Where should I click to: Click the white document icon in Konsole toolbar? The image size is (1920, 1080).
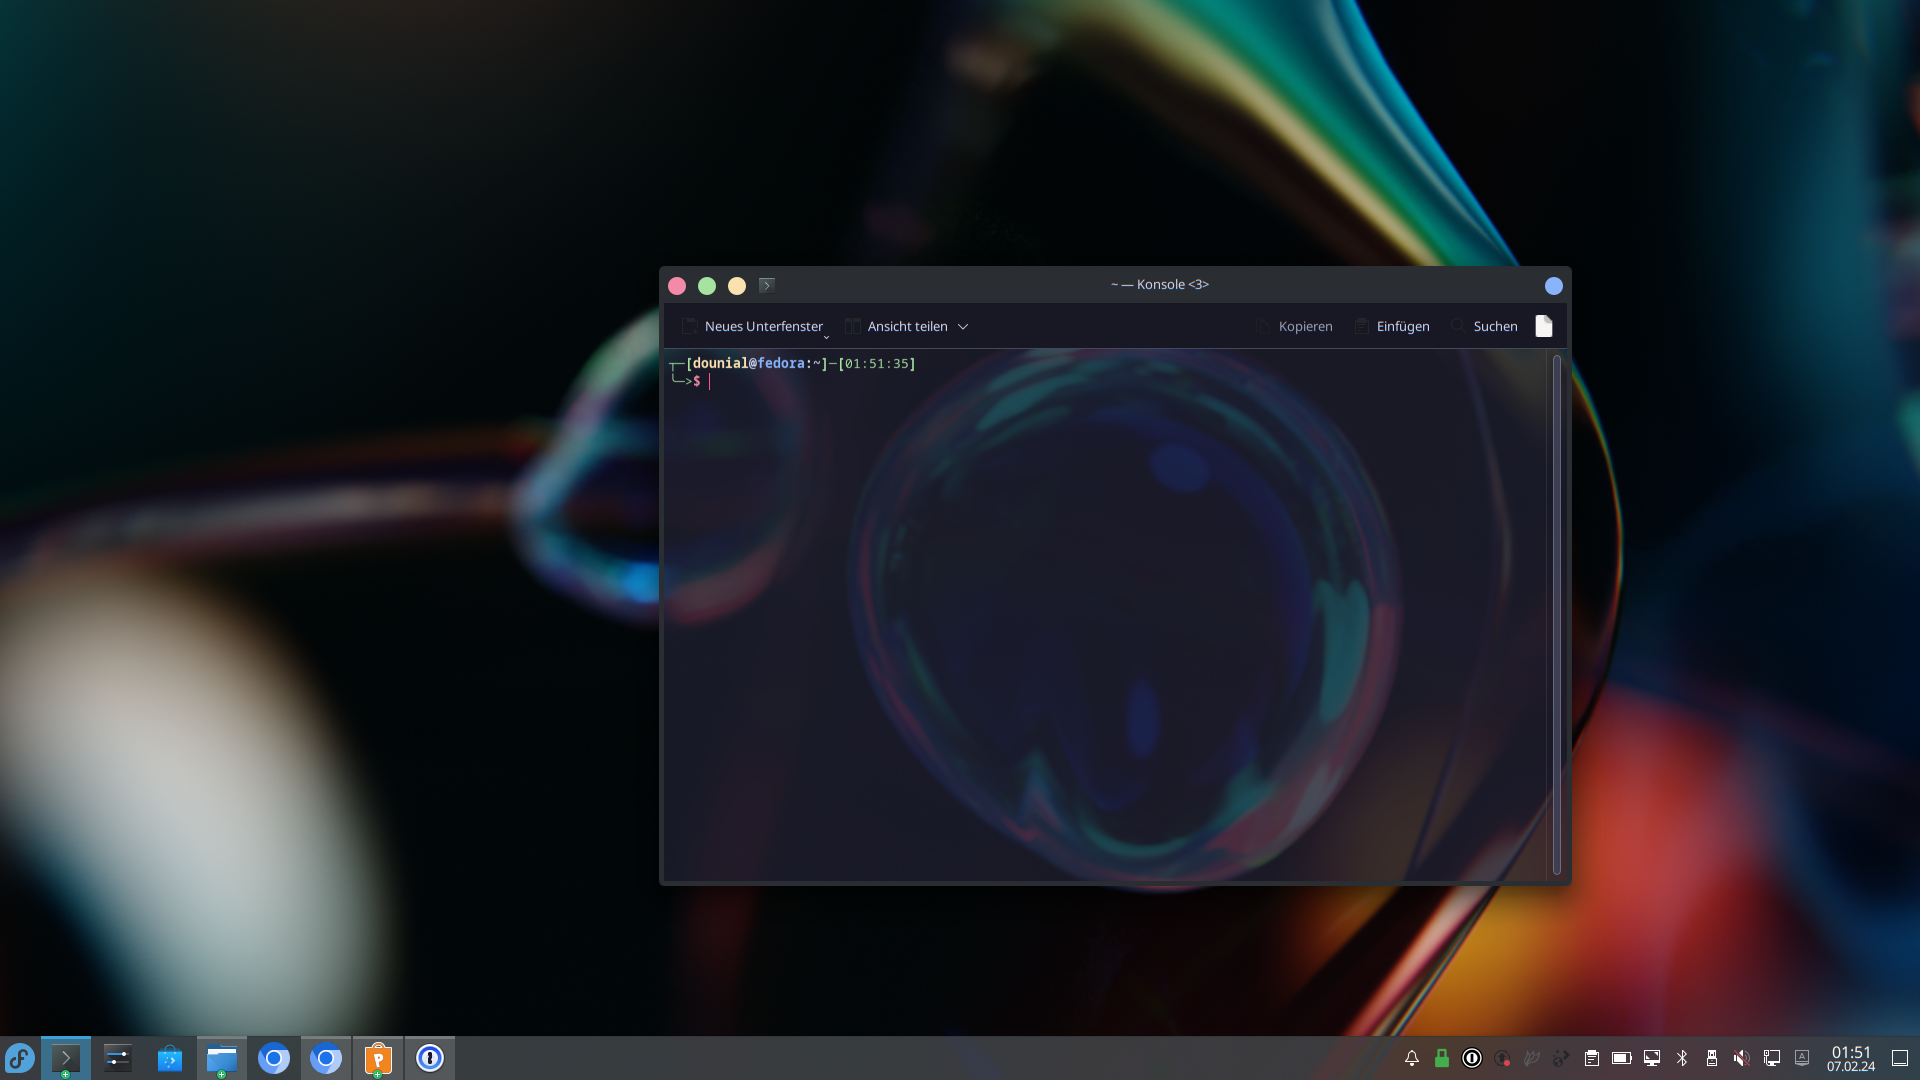[x=1544, y=326]
